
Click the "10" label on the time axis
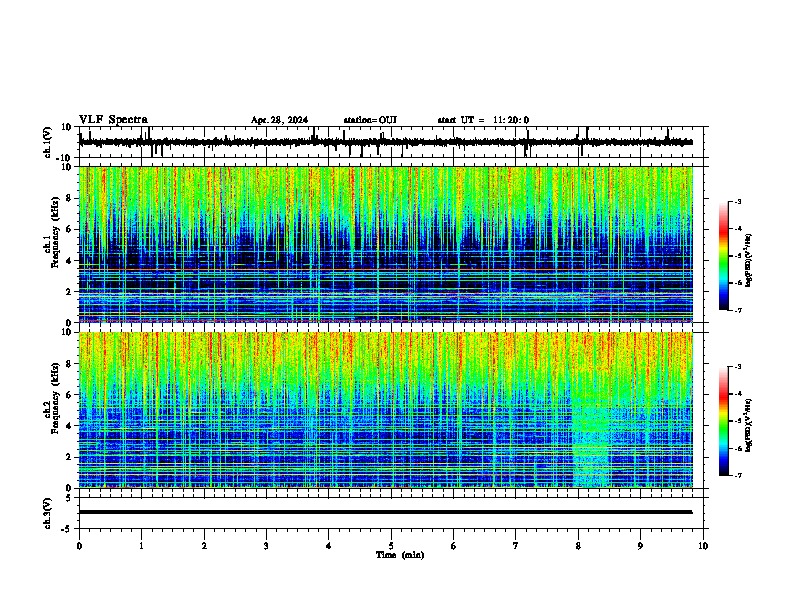click(x=703, y=546)
